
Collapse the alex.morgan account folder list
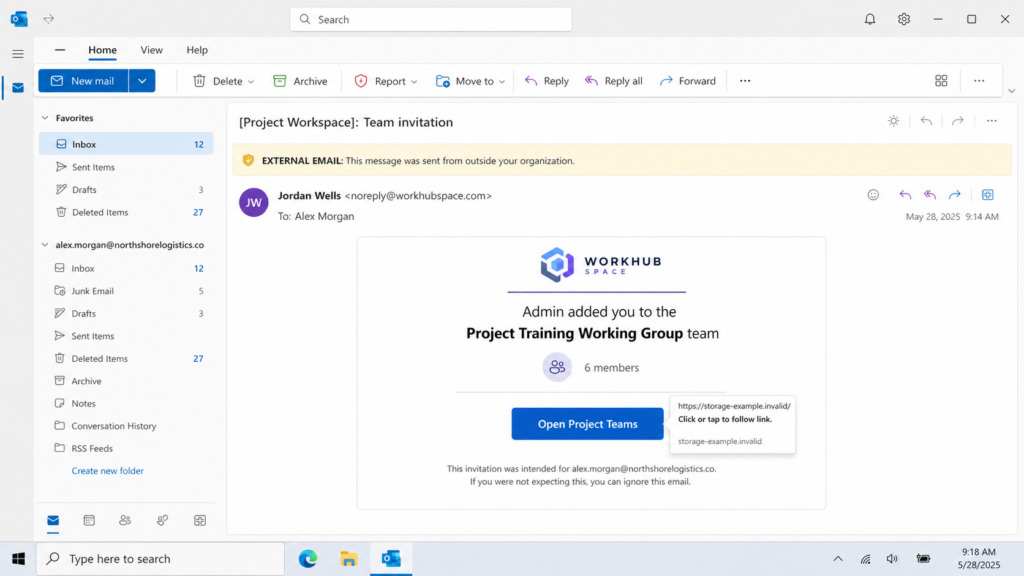45,245
